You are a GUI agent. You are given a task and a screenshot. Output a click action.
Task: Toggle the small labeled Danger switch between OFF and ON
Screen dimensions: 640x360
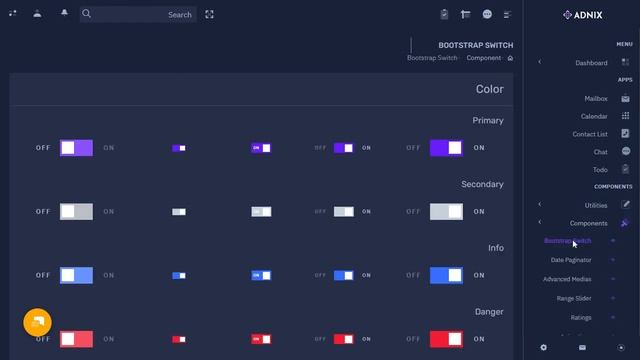344,339
